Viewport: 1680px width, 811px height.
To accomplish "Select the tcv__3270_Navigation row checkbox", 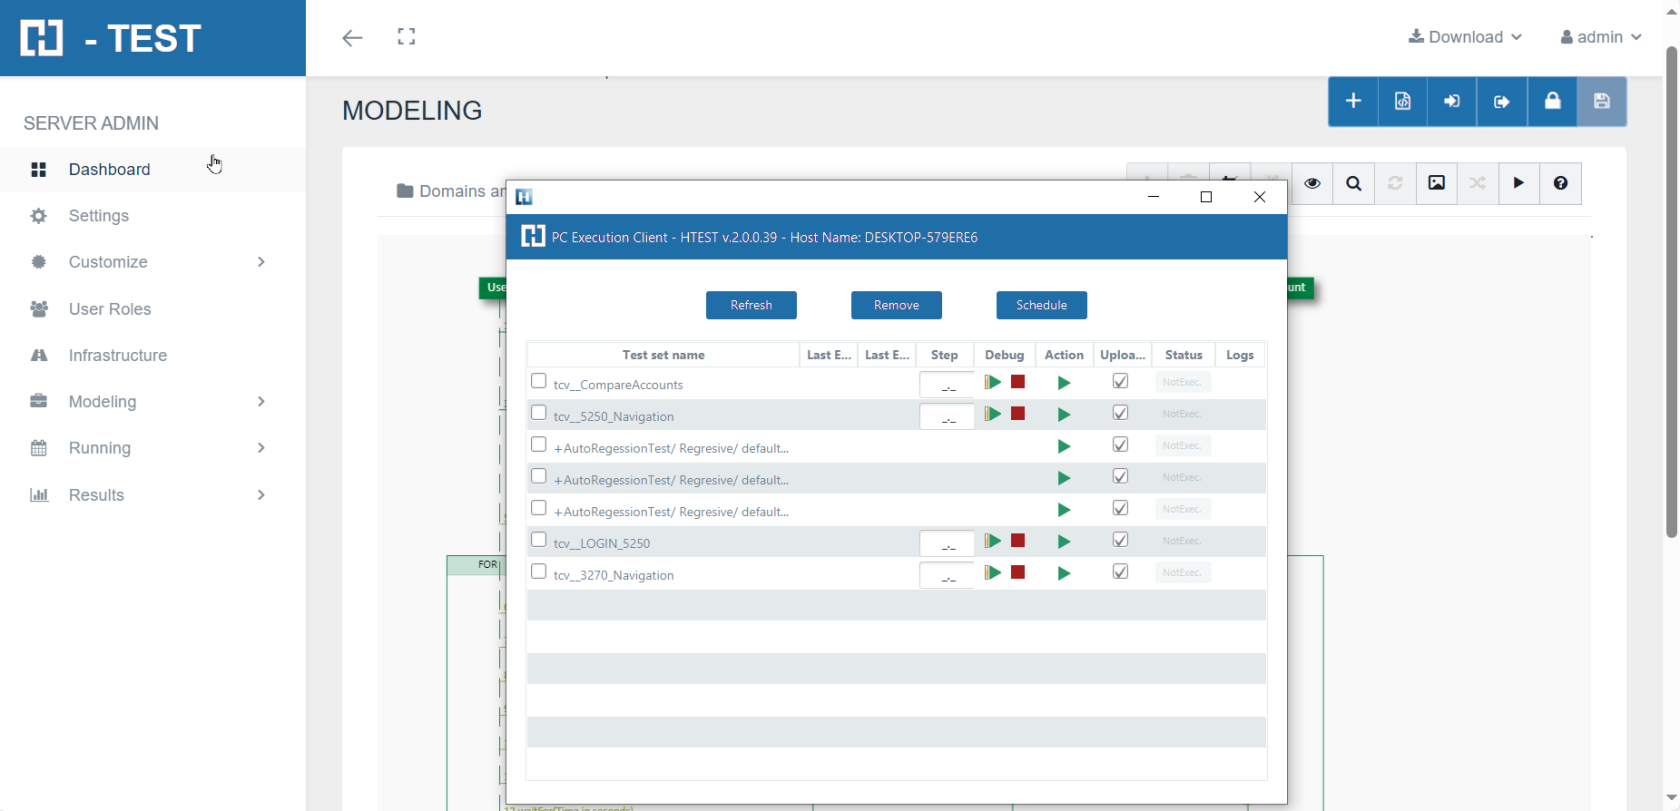I will pos(539,572).
